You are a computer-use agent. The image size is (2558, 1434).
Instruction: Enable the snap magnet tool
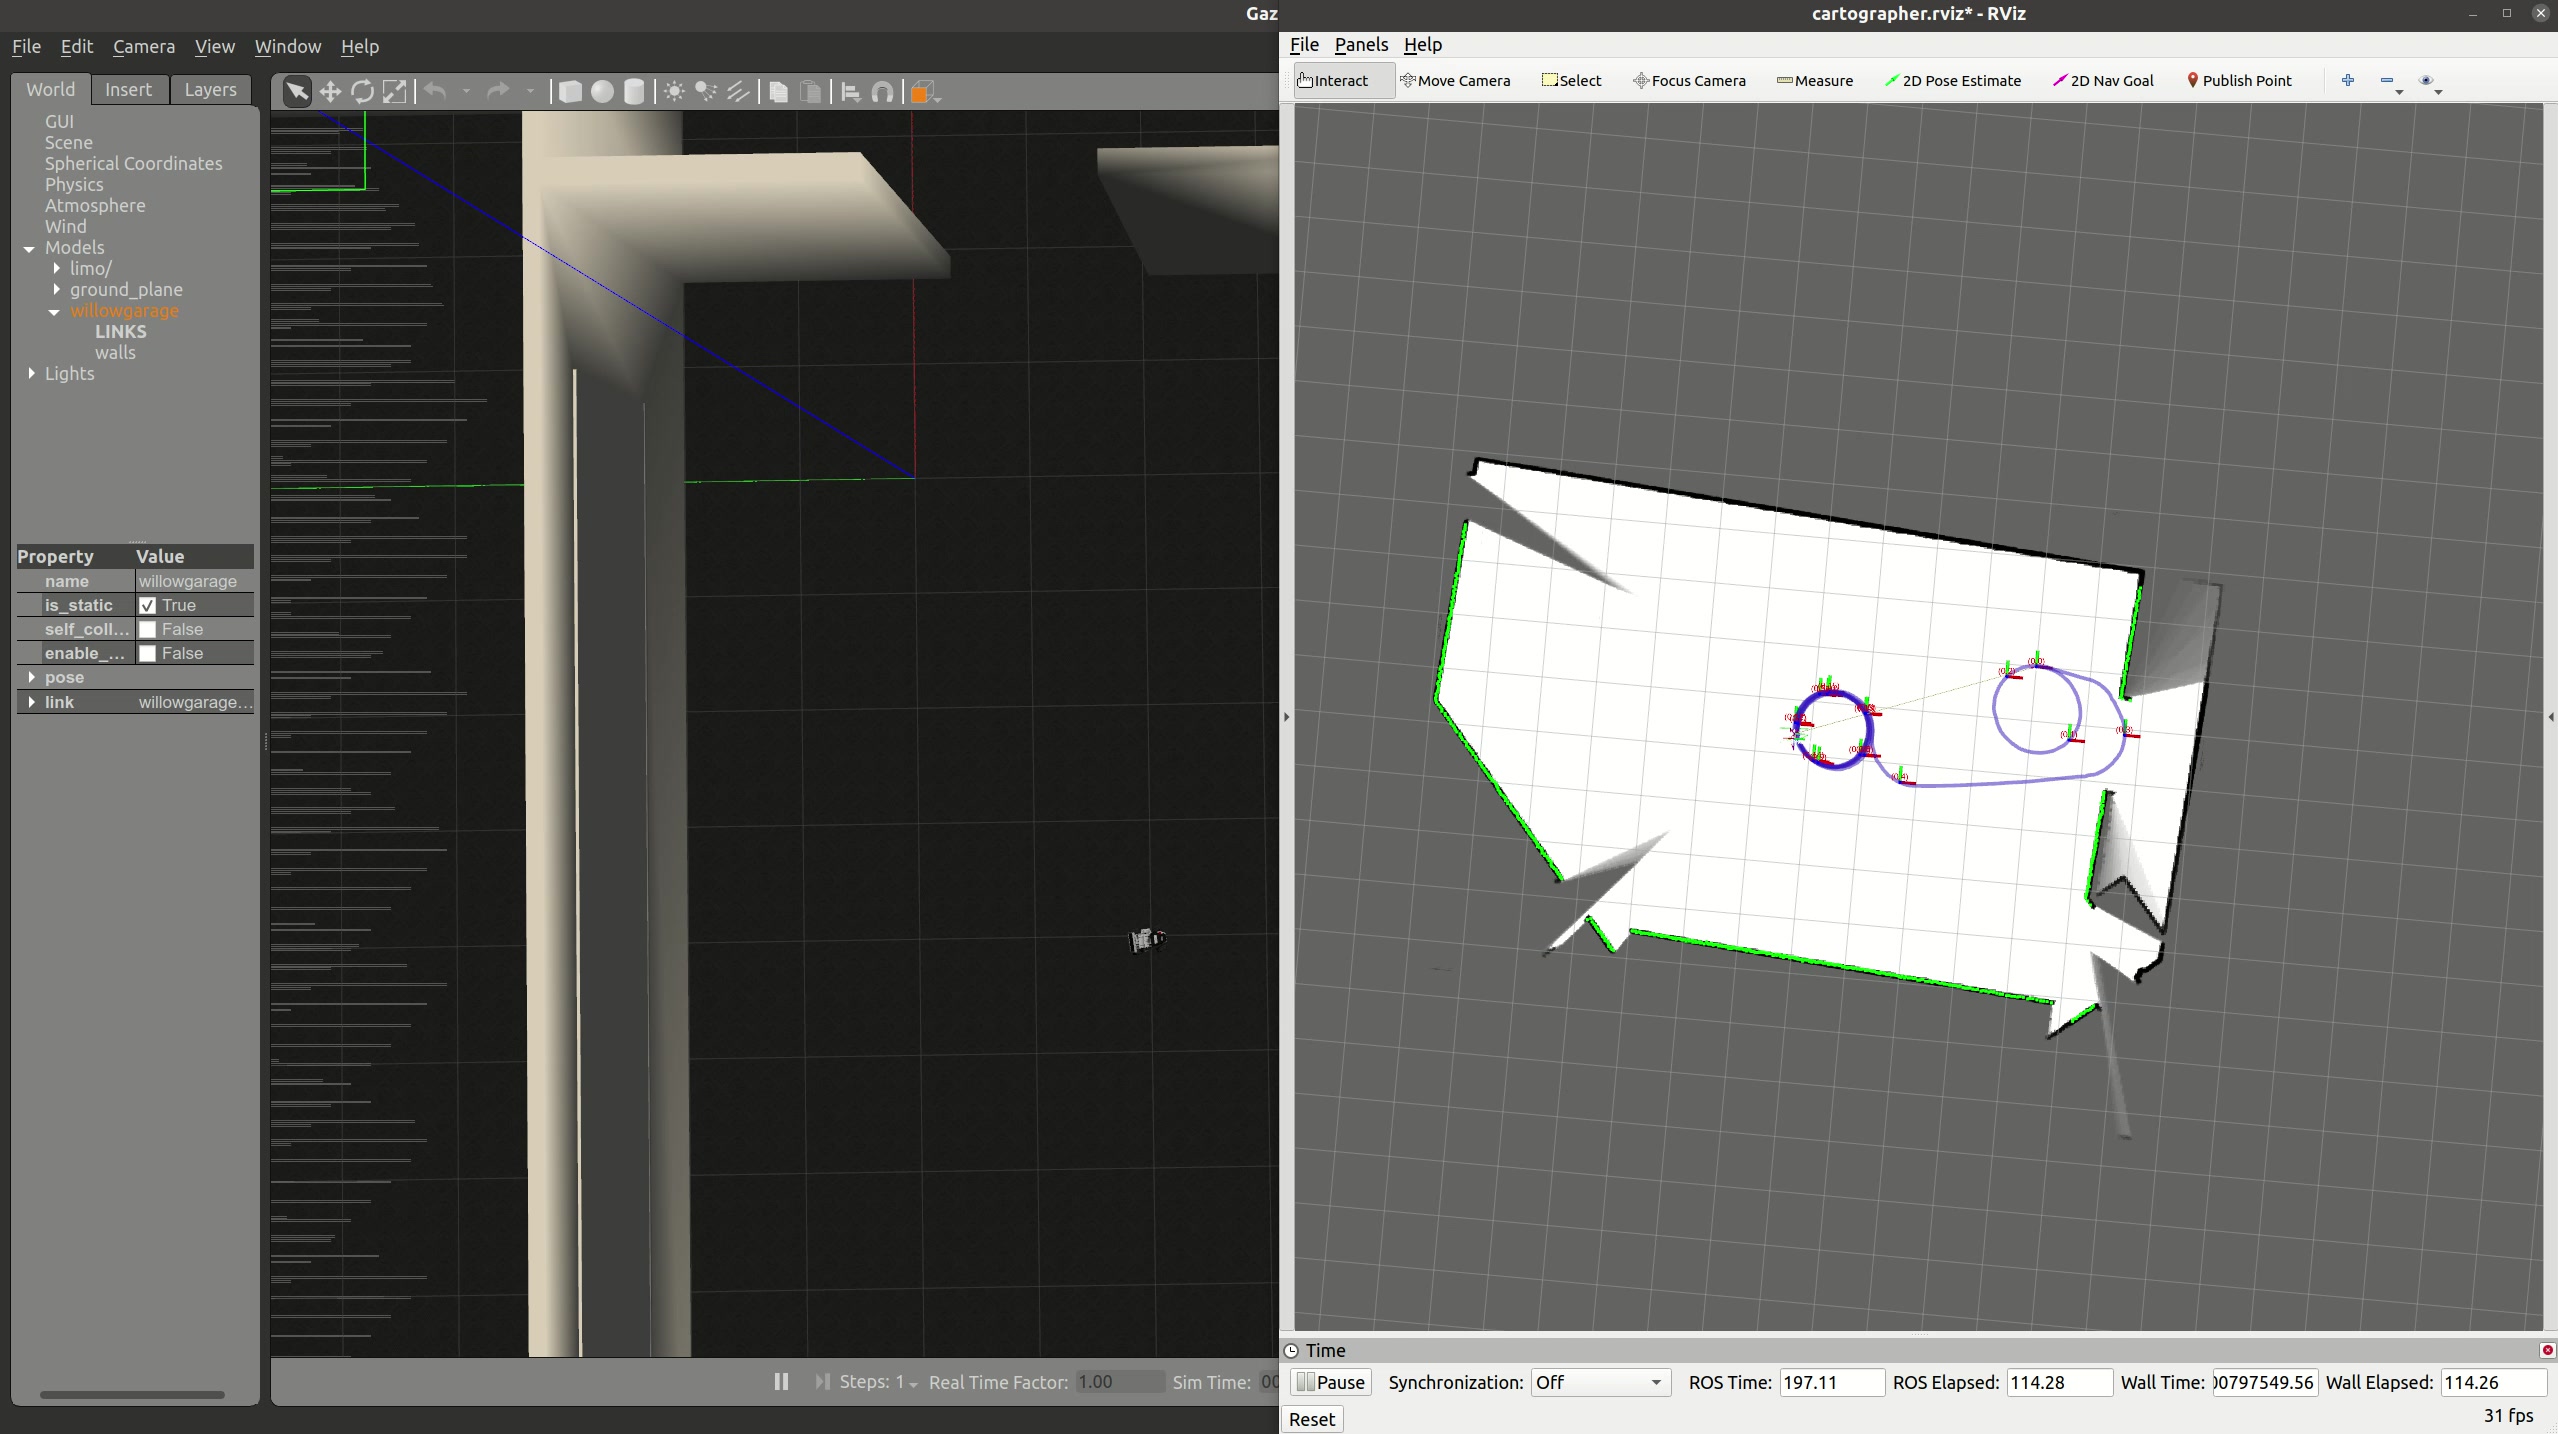coord(882,92)
